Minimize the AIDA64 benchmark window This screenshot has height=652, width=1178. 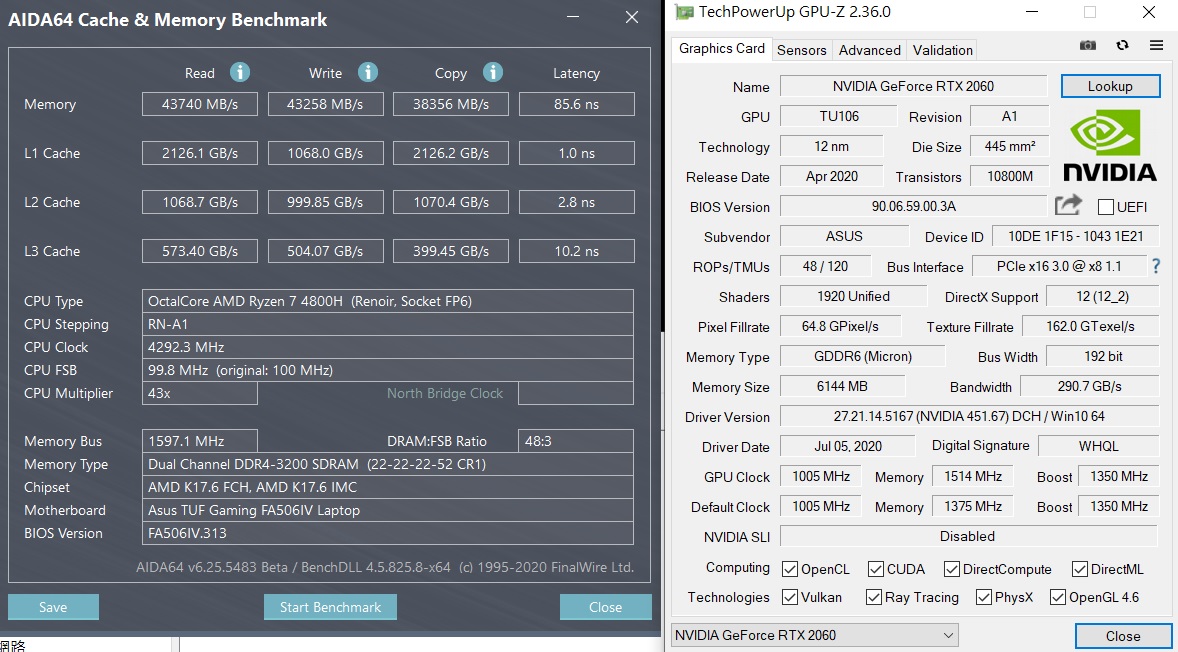(x=574, y=17)
